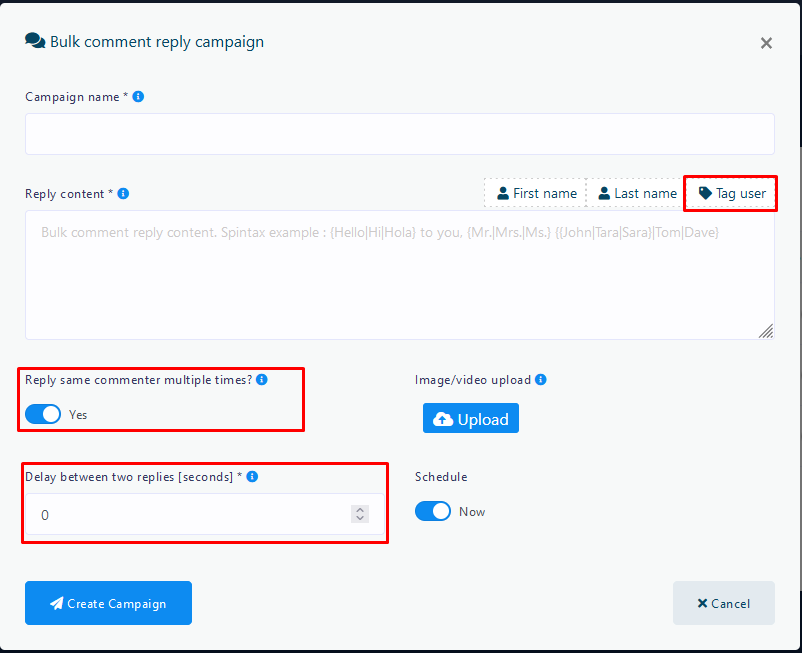The height and width of the screenshot is (653, 802).
Task: Click the Upload button
Action: (471, 419)
